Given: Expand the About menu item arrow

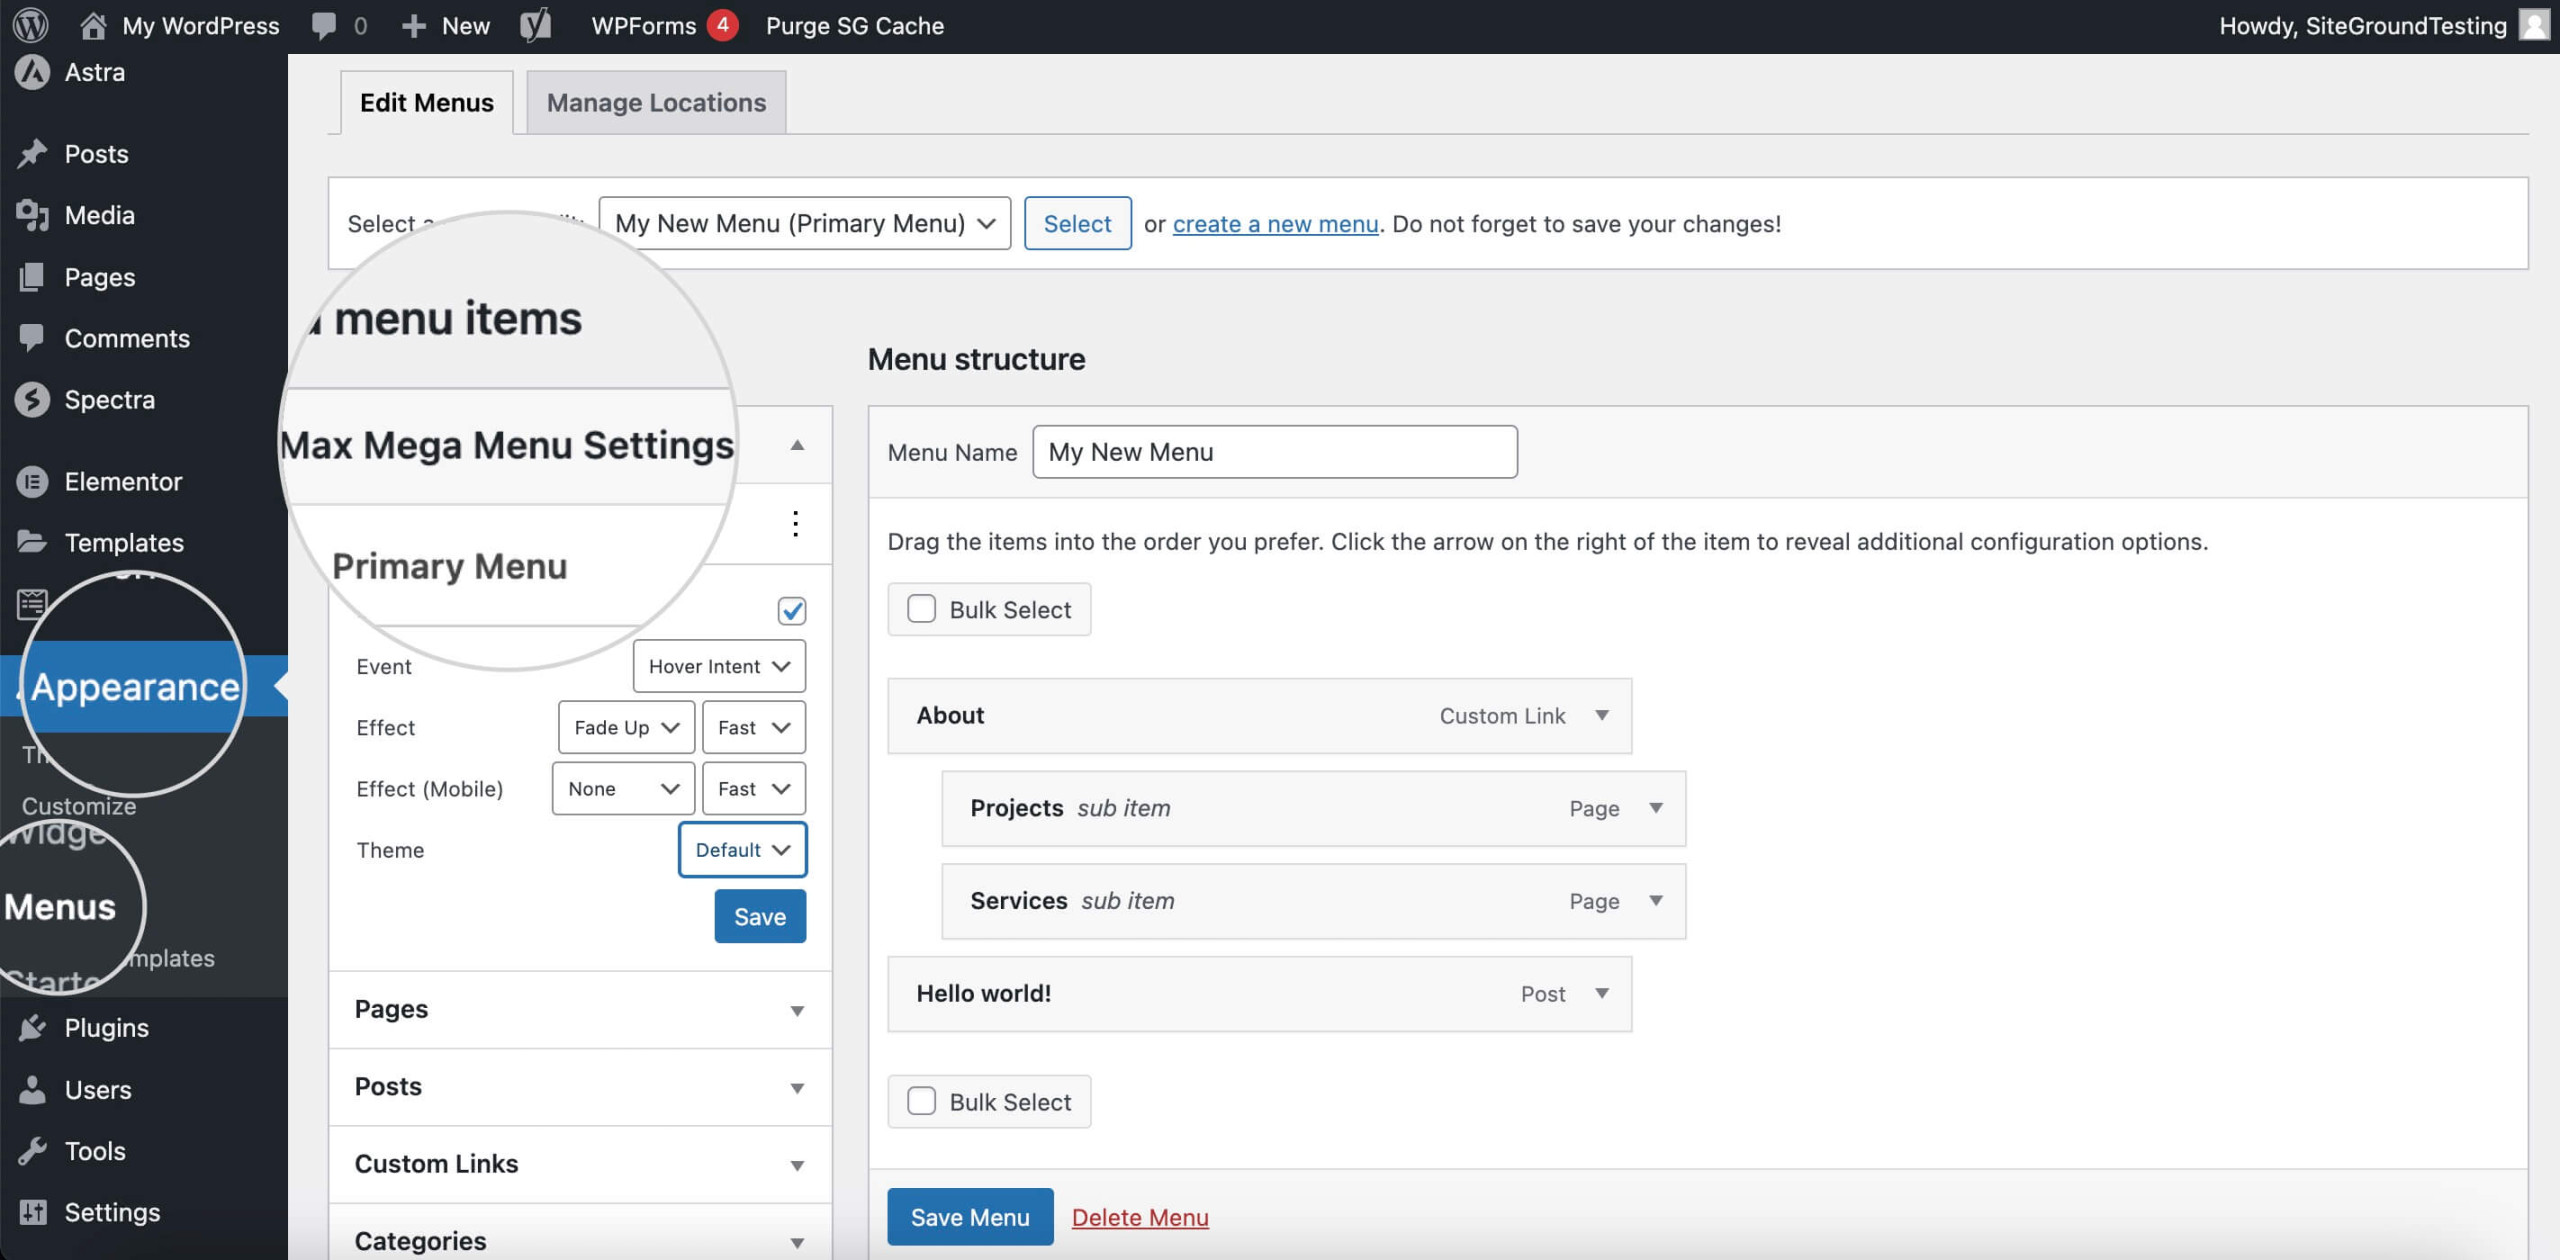Looking at the screenshot, I should [1602, 715].
